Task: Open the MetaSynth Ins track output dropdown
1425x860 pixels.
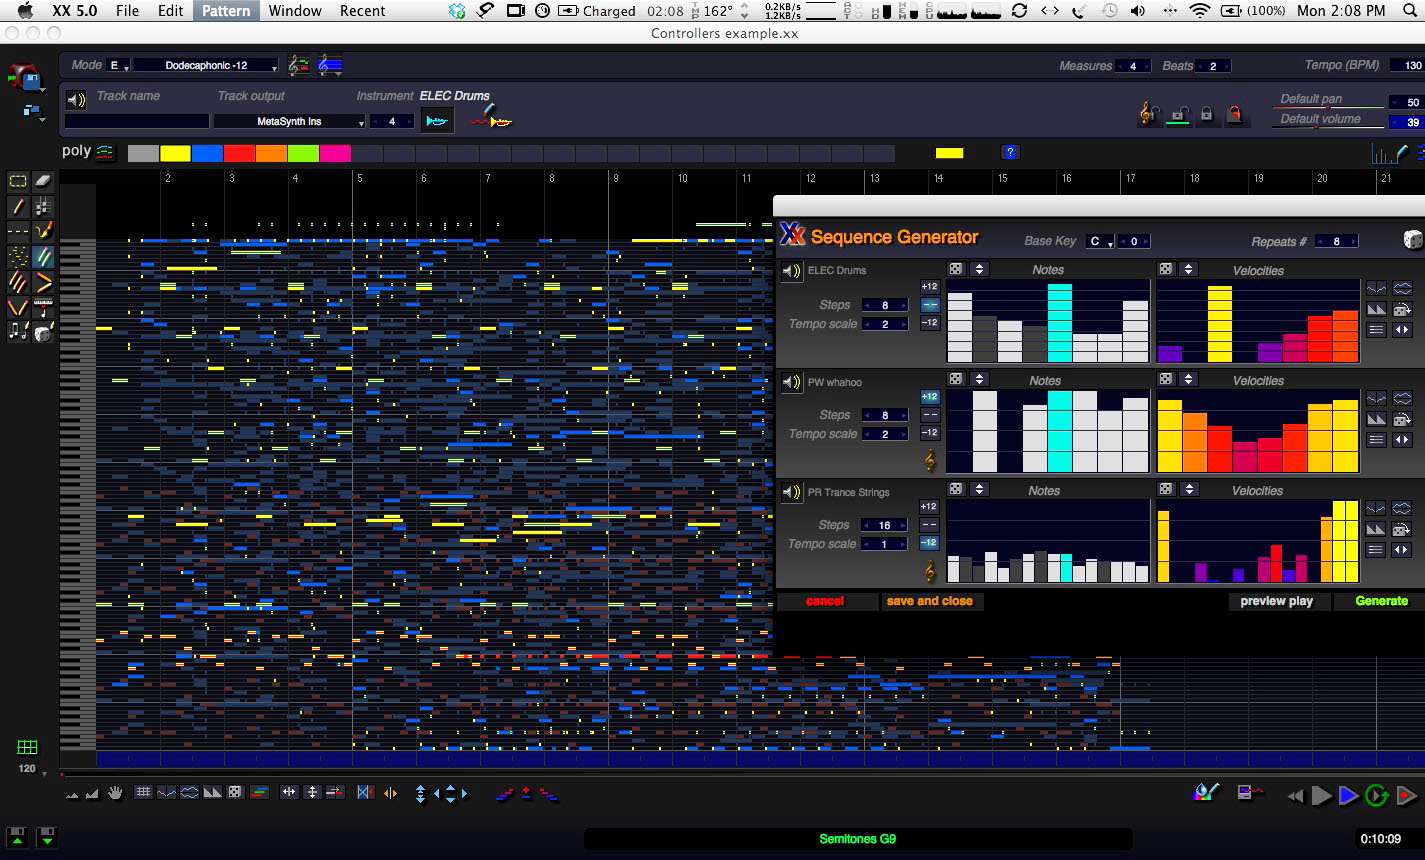Action: 290,121
